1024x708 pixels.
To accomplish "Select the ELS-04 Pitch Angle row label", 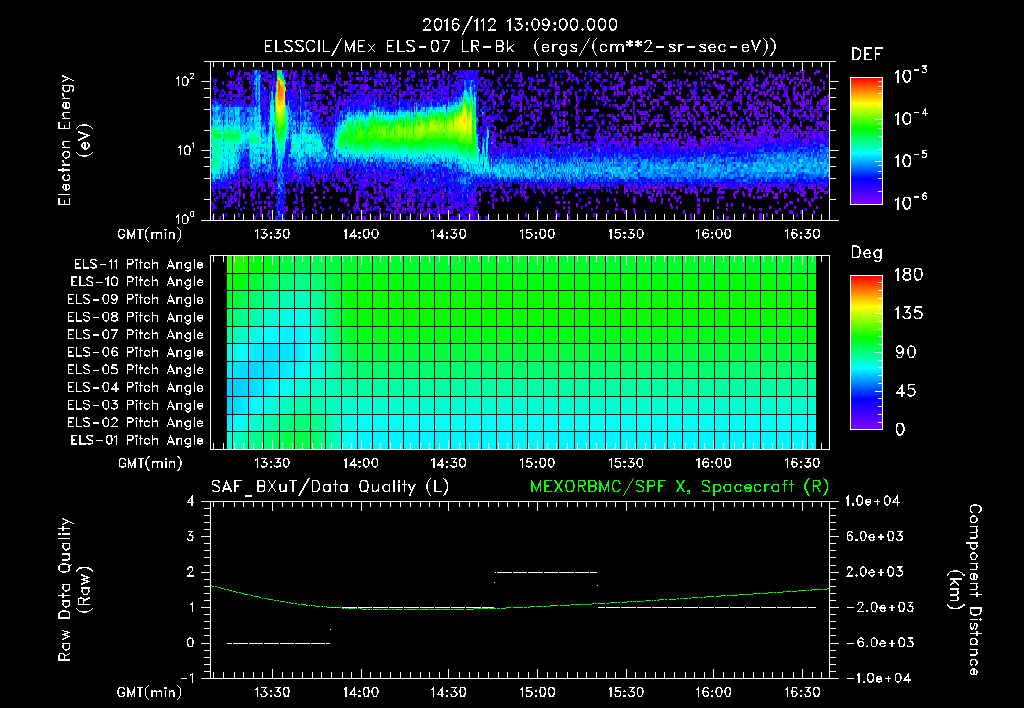I will click(x=136, y=387).
